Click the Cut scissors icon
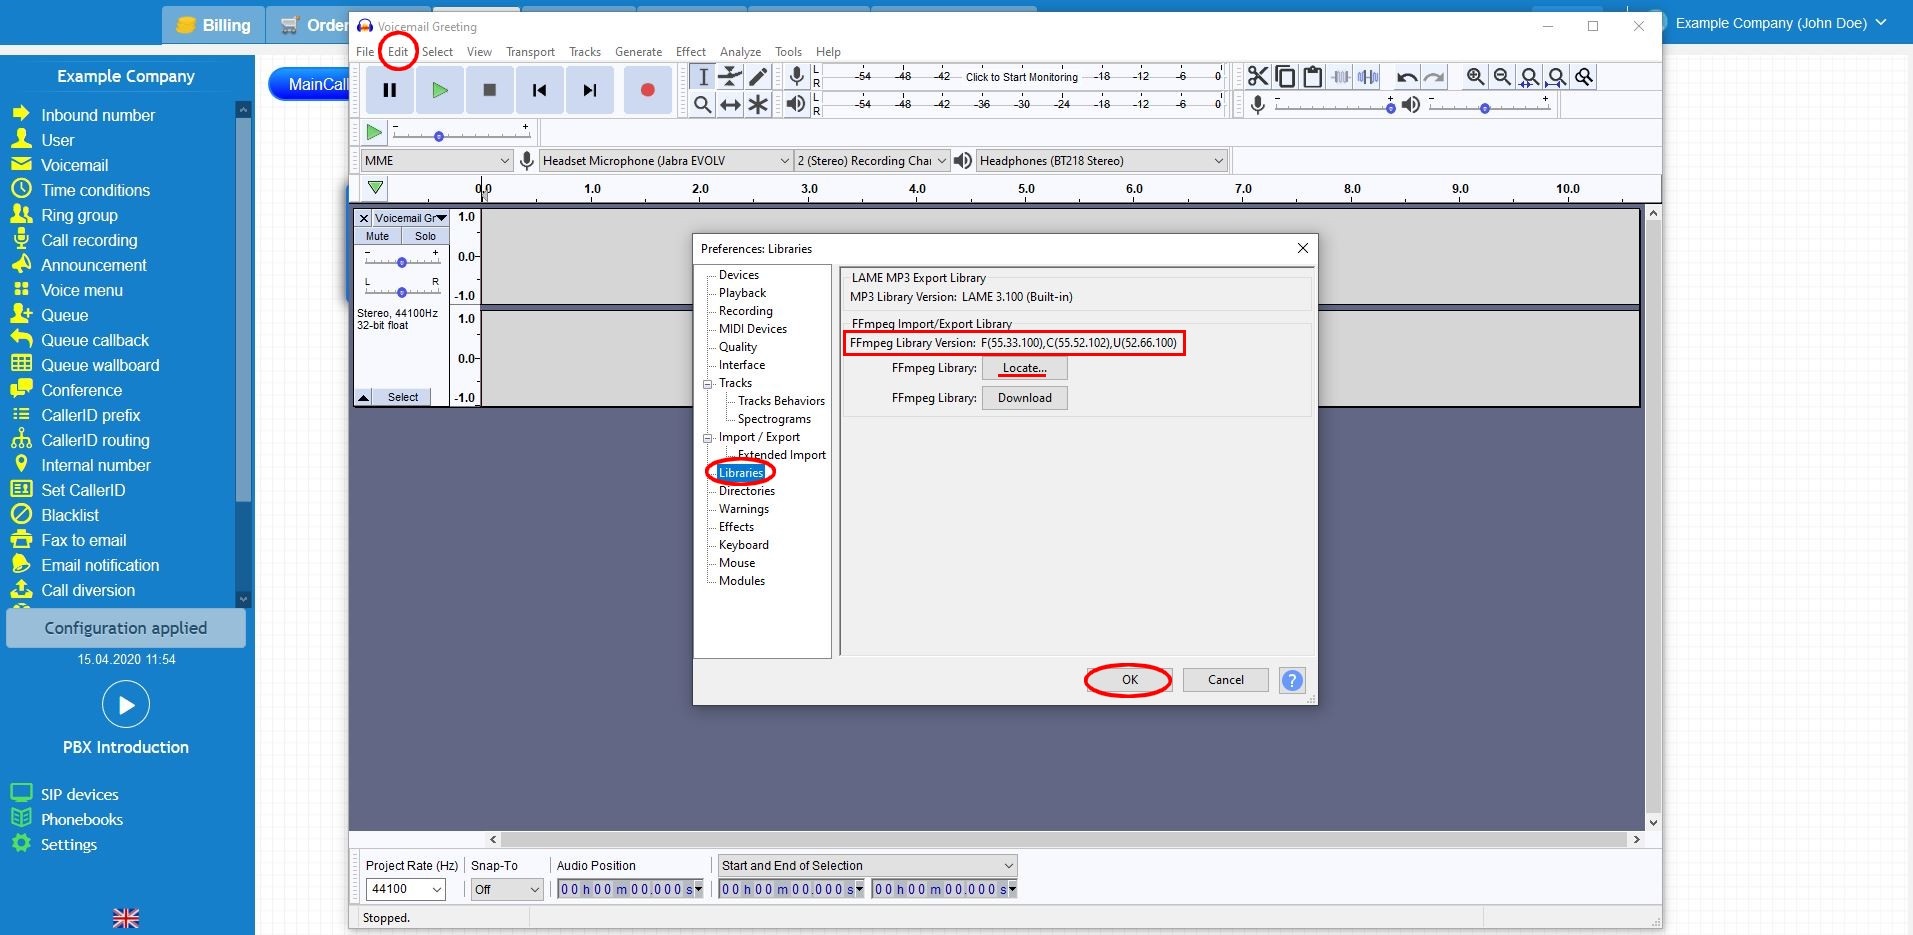 coord(1258,77)
